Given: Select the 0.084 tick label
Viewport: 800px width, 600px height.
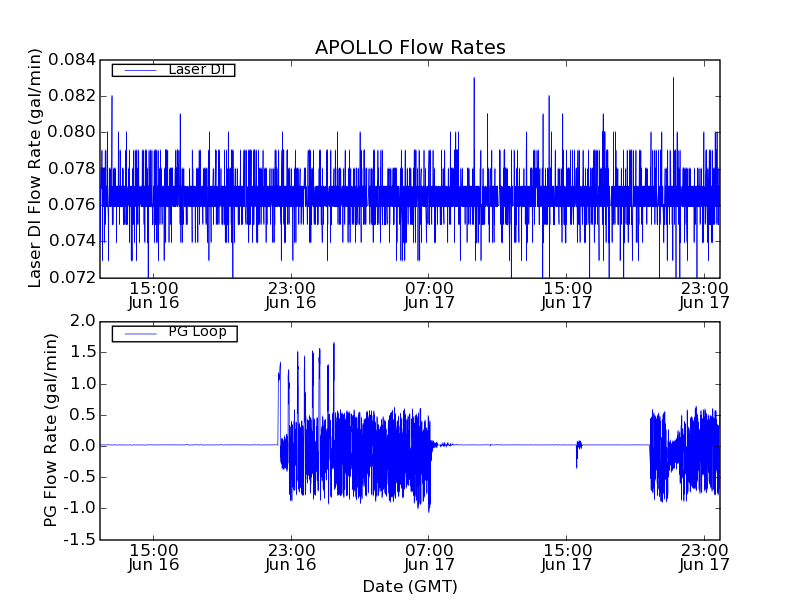Looking at the screenshot, I should click(72, 60).
